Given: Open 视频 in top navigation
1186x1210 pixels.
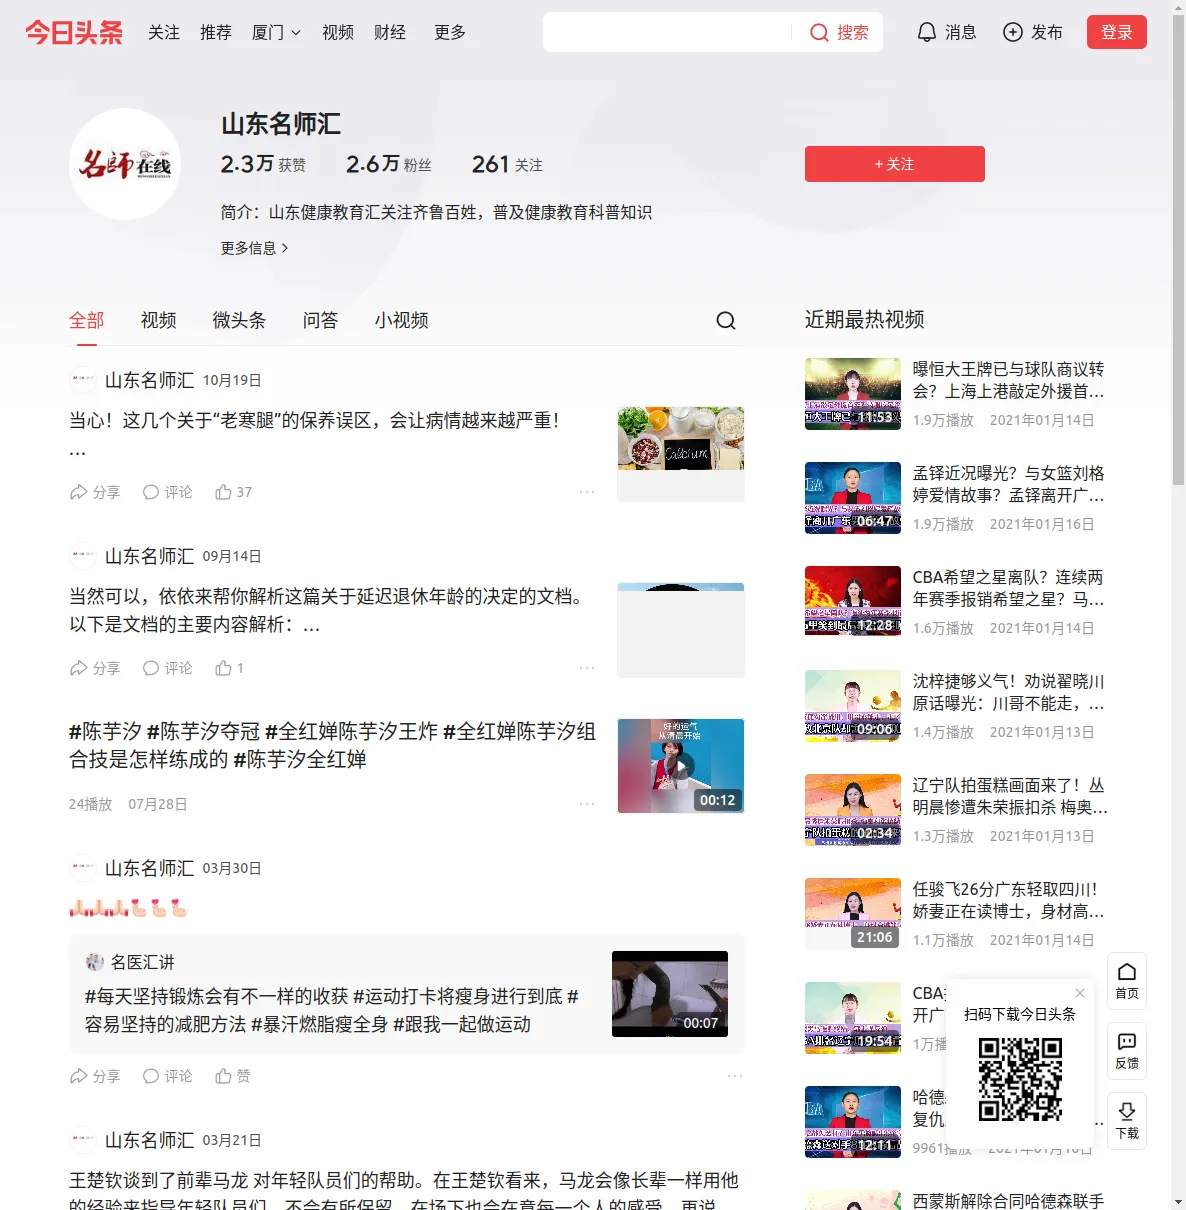Looking at the screenshot, I should point(338,32).
